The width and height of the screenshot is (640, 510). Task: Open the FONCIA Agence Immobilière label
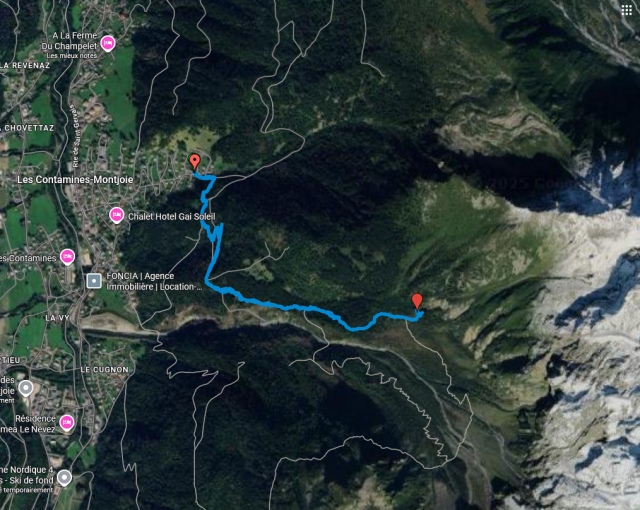154,281
